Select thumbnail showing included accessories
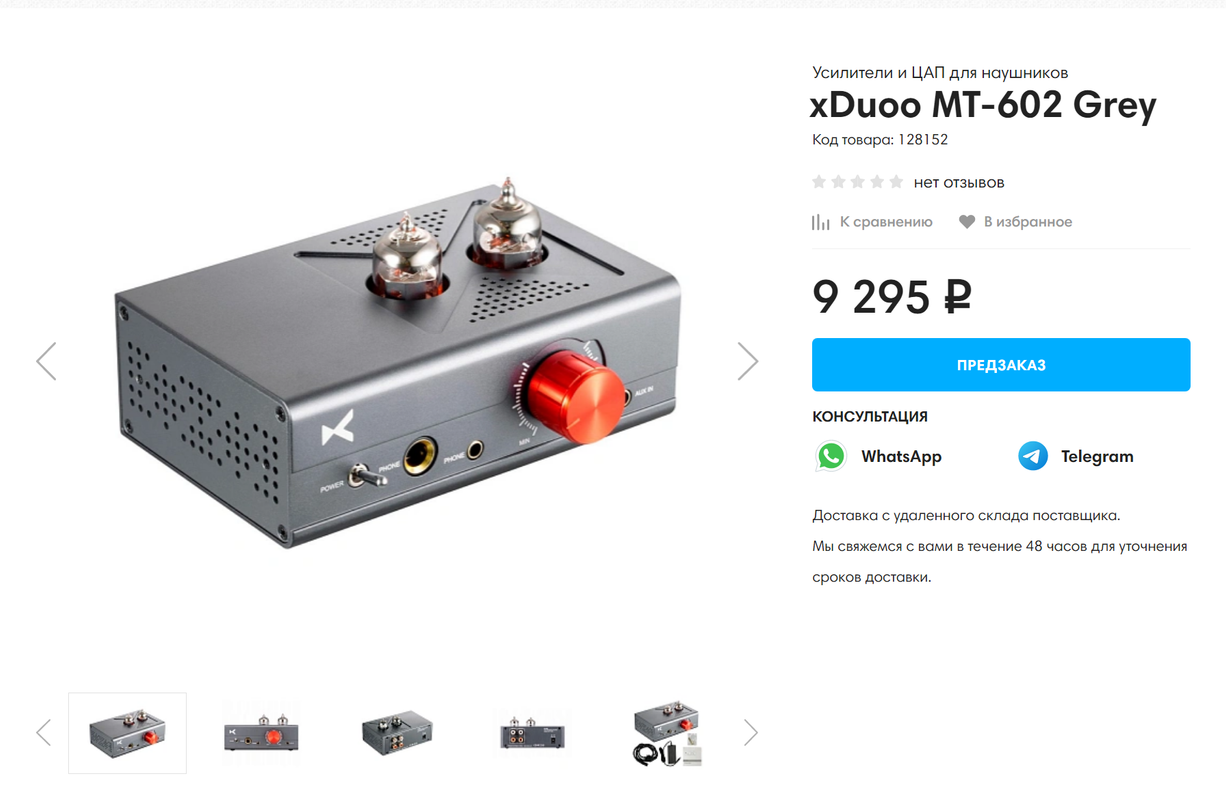 pyautogui.click(x=667, y=735)
